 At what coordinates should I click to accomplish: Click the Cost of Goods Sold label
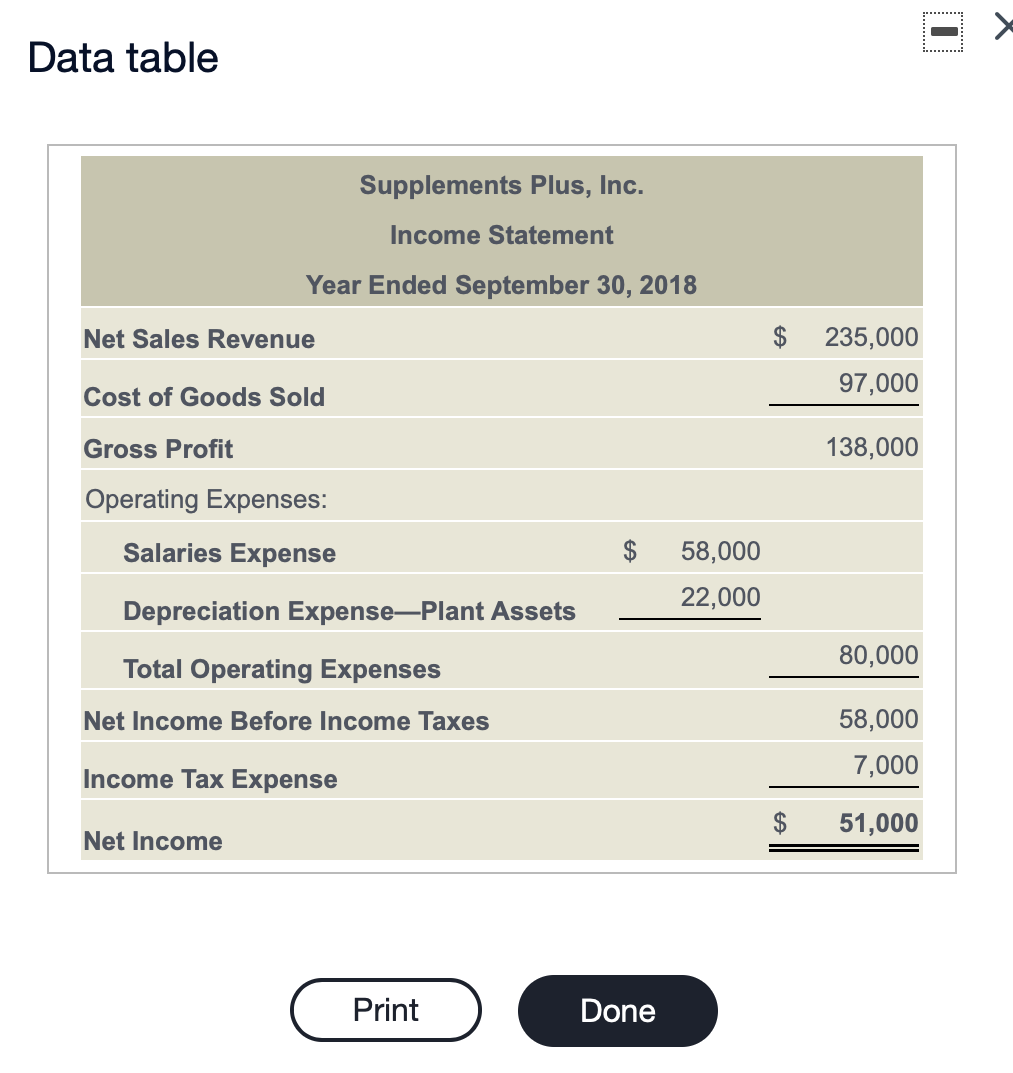click(x=204, y=397)
